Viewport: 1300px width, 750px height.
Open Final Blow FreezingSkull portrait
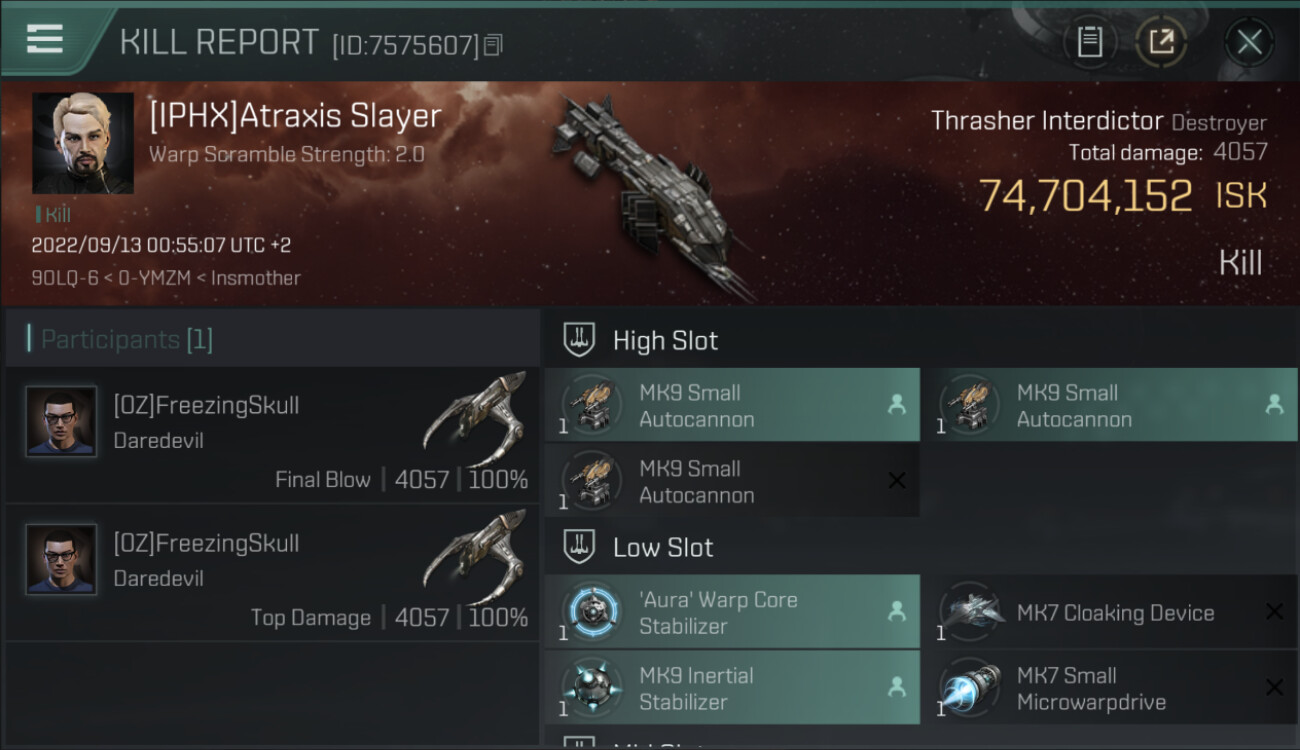pos(62,421)
